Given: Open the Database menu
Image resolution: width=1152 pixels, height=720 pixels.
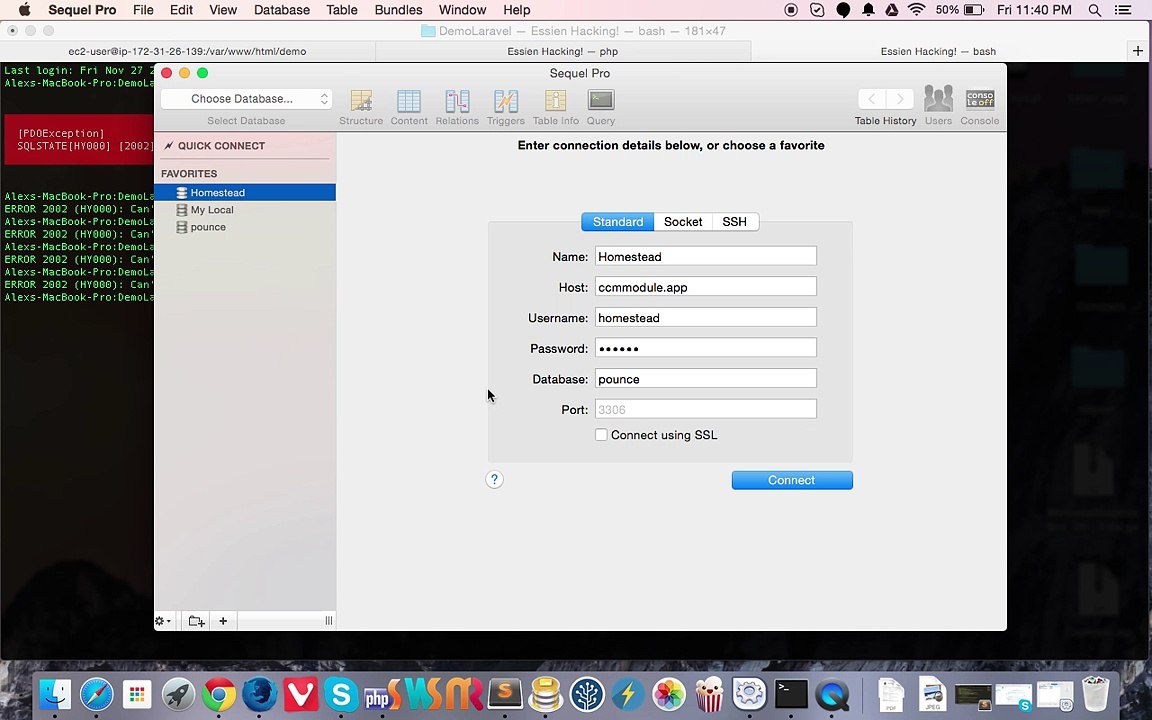Looking at the screenshot, I should (x=281, y=10).
